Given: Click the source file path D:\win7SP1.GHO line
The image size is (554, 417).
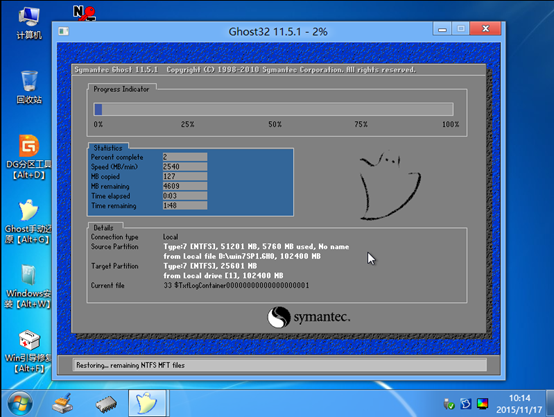Looking at the screenshot, I should pos(242,256).
